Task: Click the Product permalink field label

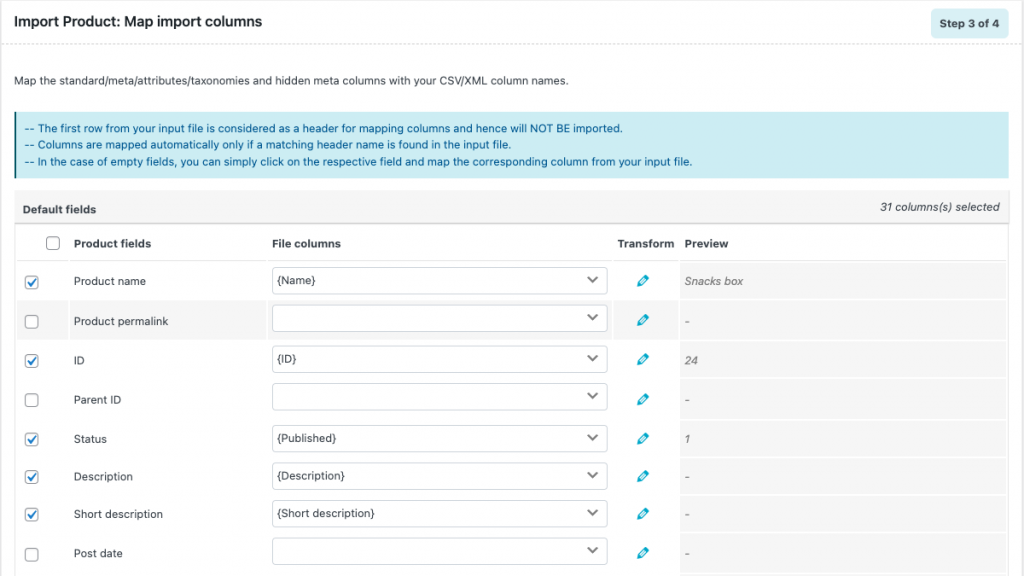Action: 121,321
